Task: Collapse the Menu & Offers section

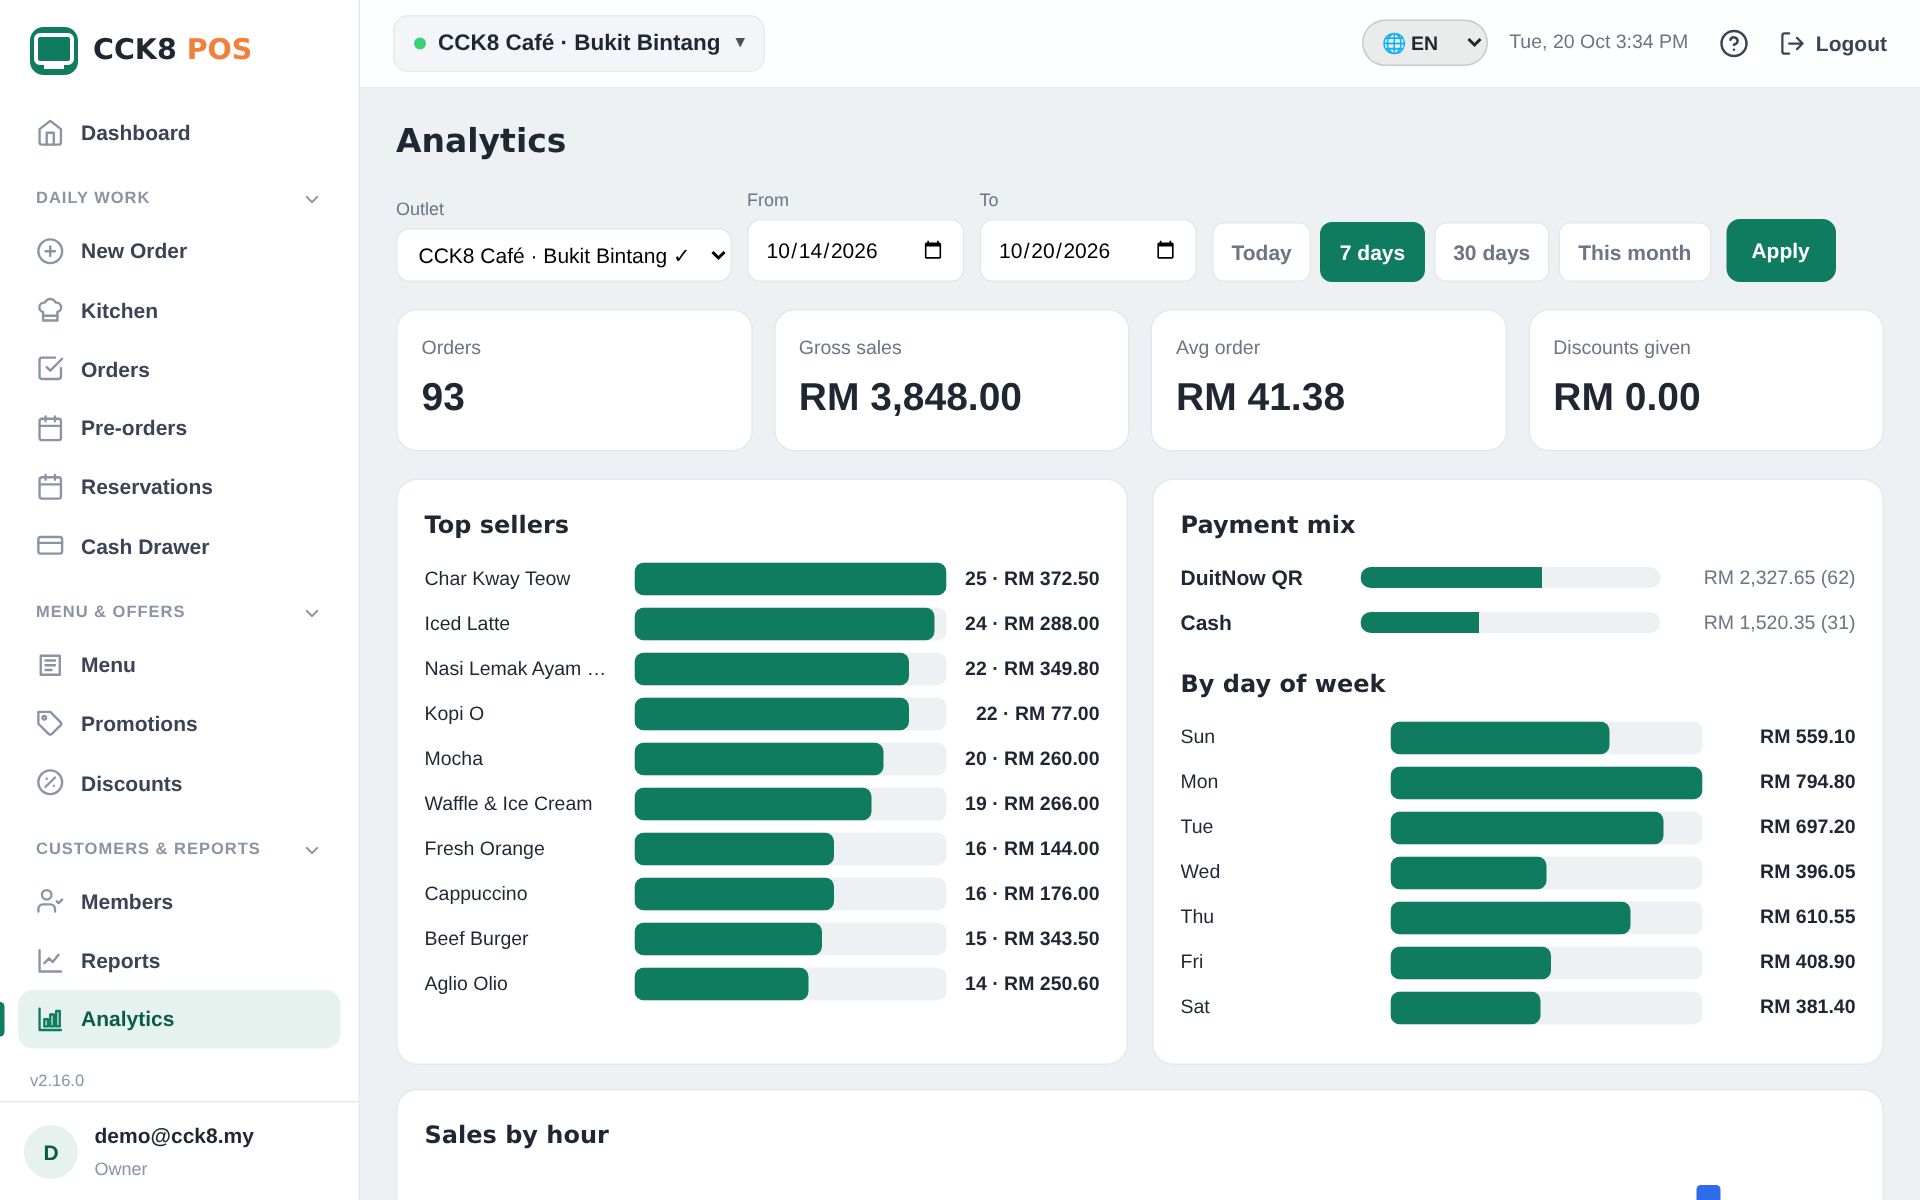Action: 312,613
